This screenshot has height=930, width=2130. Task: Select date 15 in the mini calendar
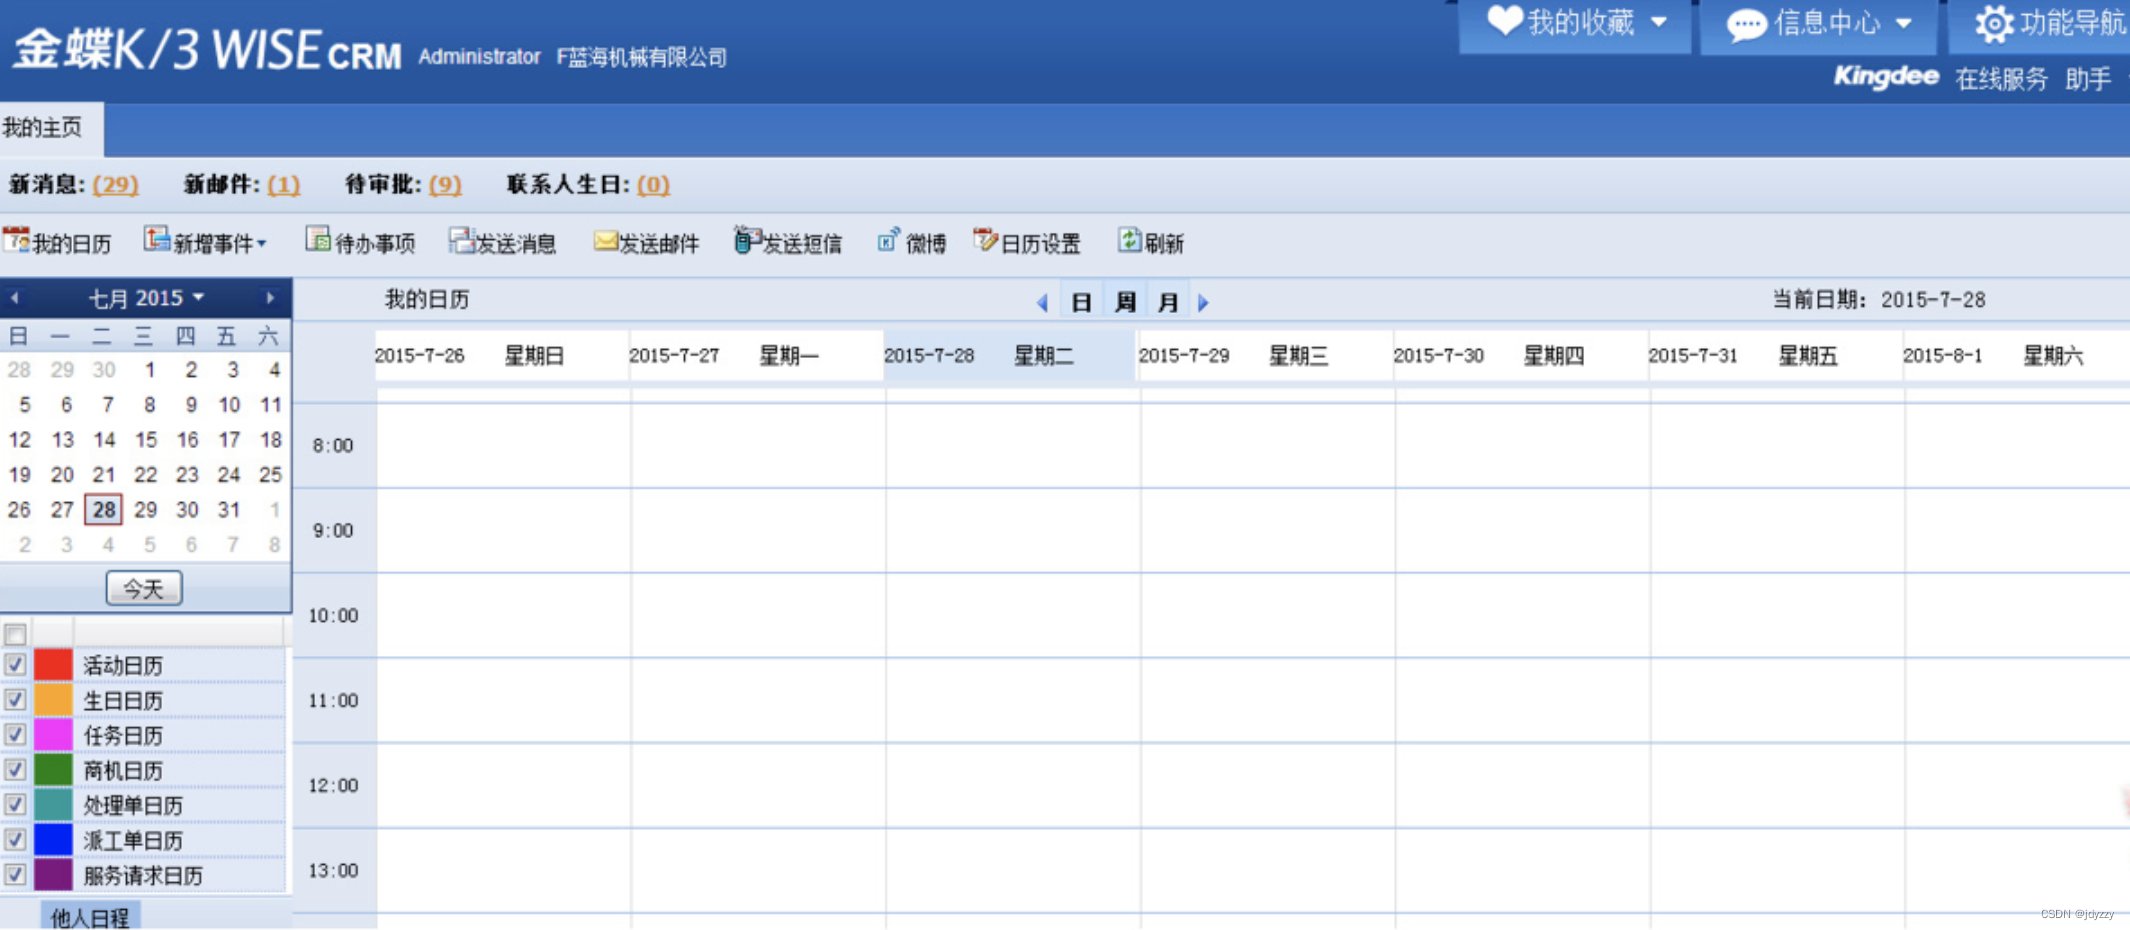point(146,439)
